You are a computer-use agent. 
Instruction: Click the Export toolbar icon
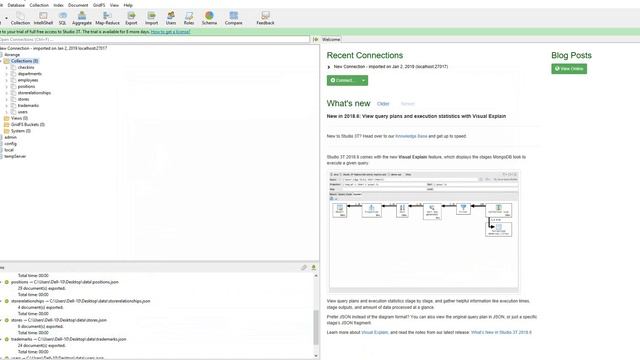[x=131, y=18]
